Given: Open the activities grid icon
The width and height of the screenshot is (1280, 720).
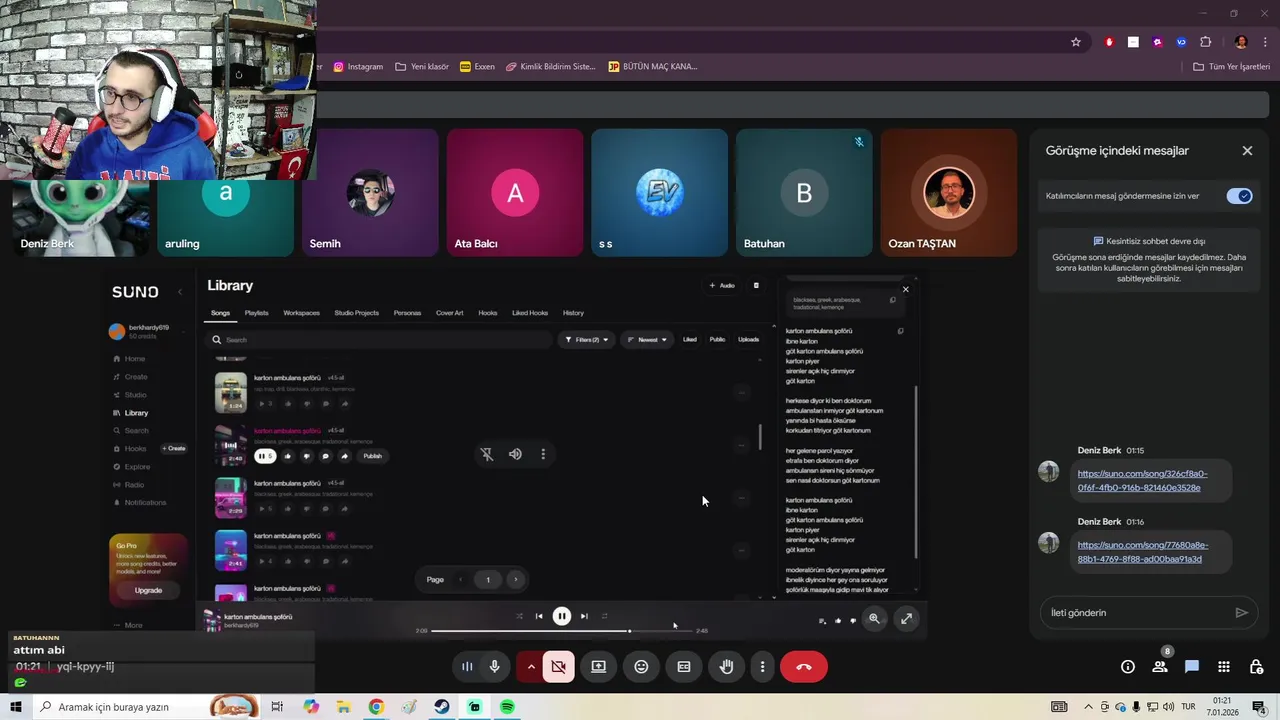Looking at the screenshot, I should click(1224, 667).
